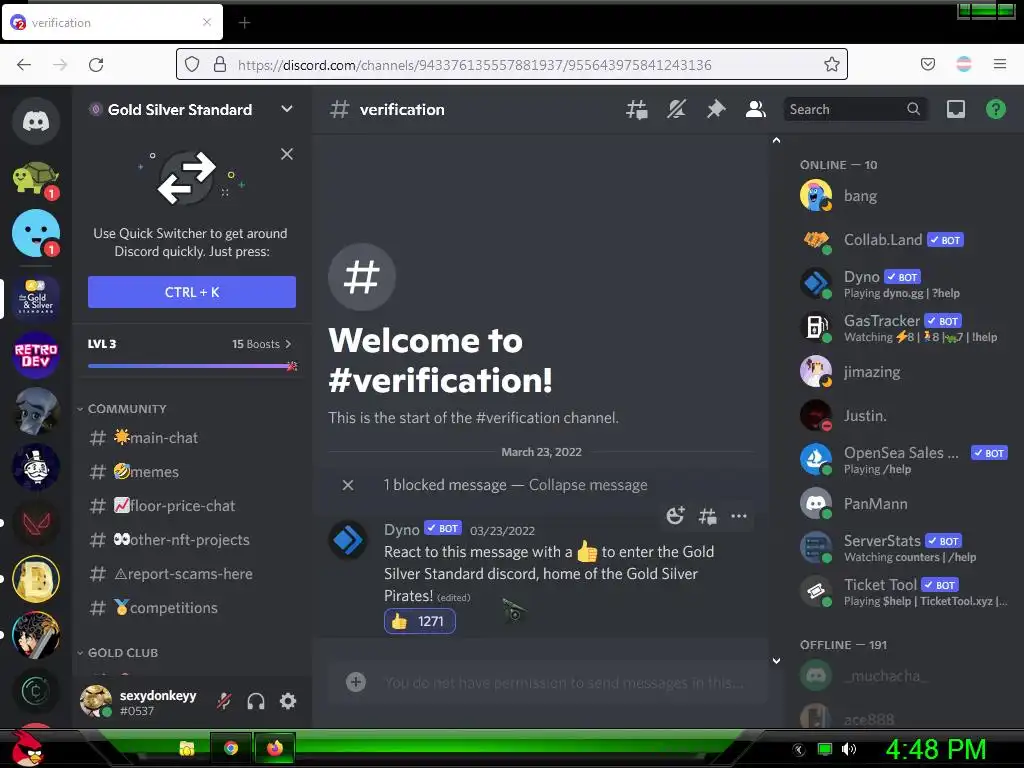Viewport: 1024px width, 768px height.
Task: Select GasTracker bot in member list
Action: [904, 328]
